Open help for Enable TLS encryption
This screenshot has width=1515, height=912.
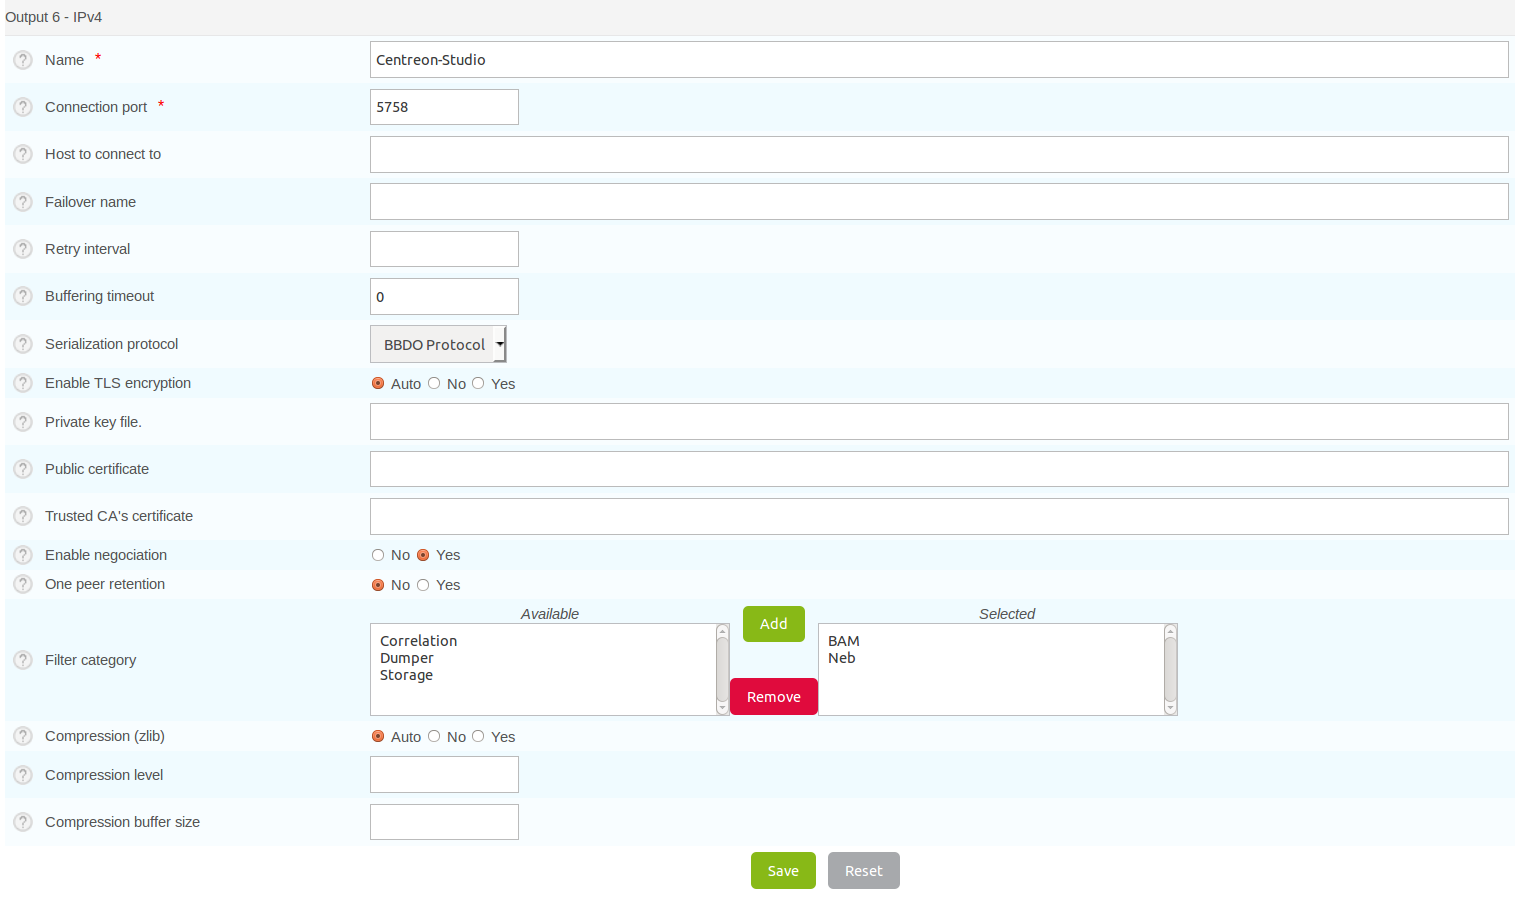[23, 383]
